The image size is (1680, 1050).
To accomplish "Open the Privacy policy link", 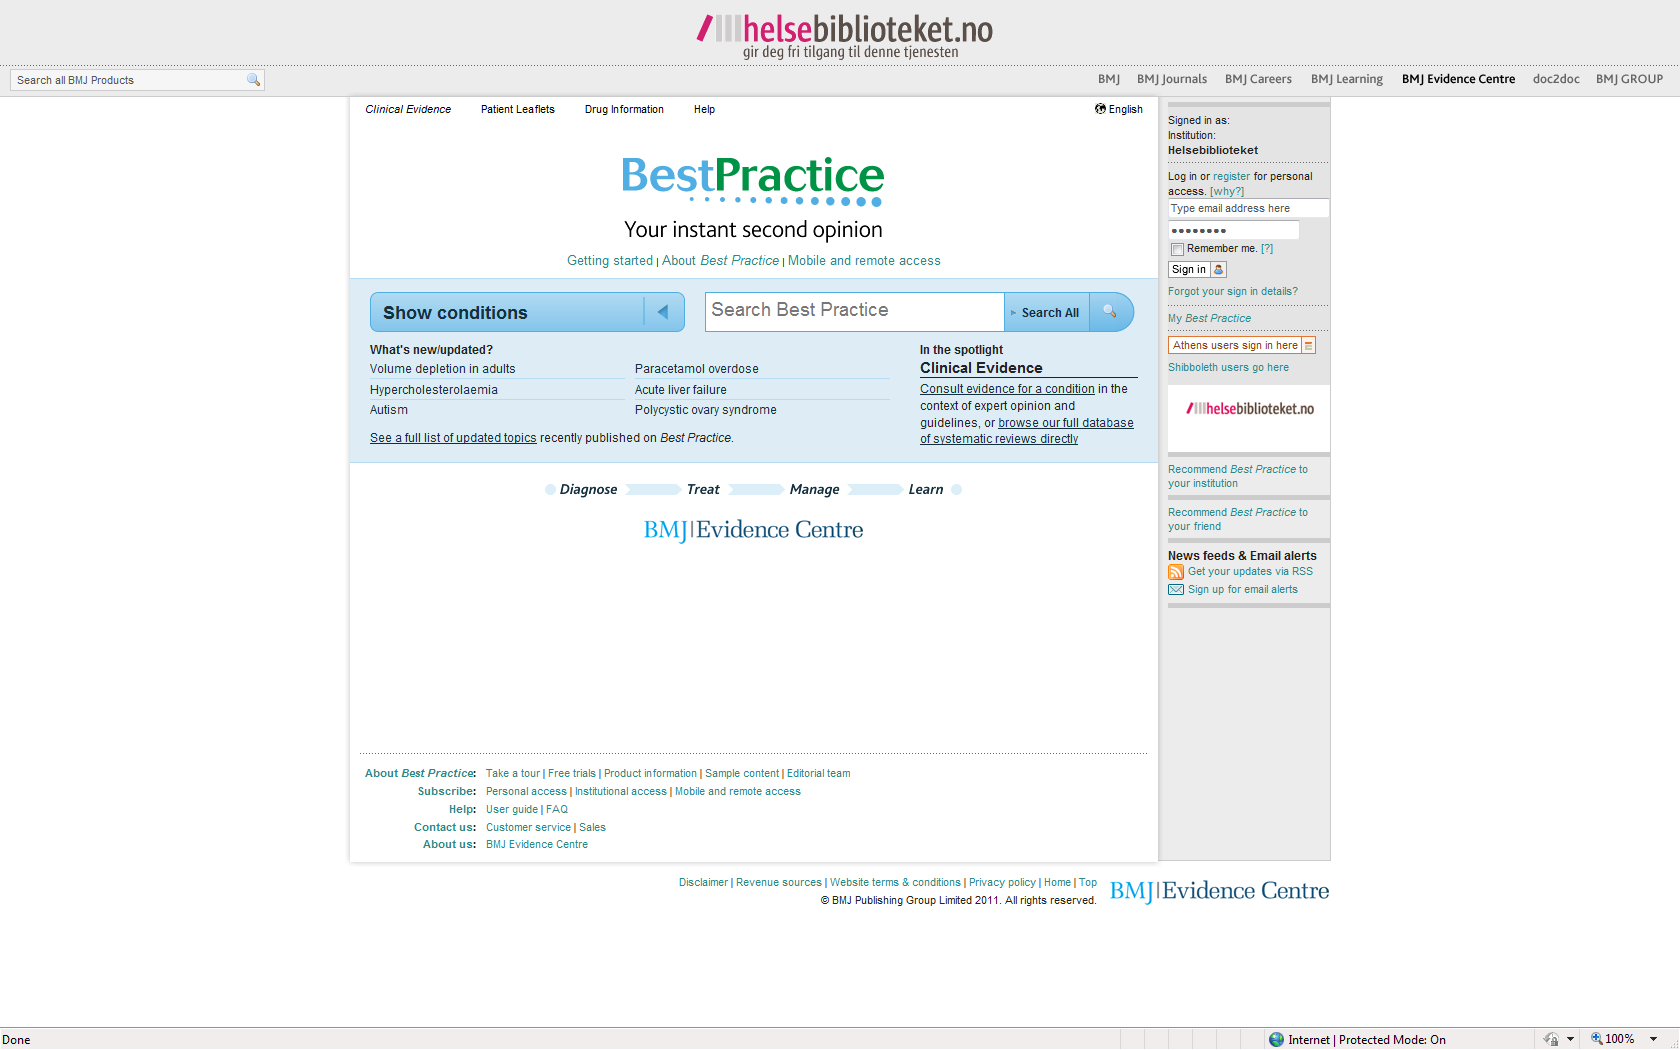I will tap(1002, 883).
